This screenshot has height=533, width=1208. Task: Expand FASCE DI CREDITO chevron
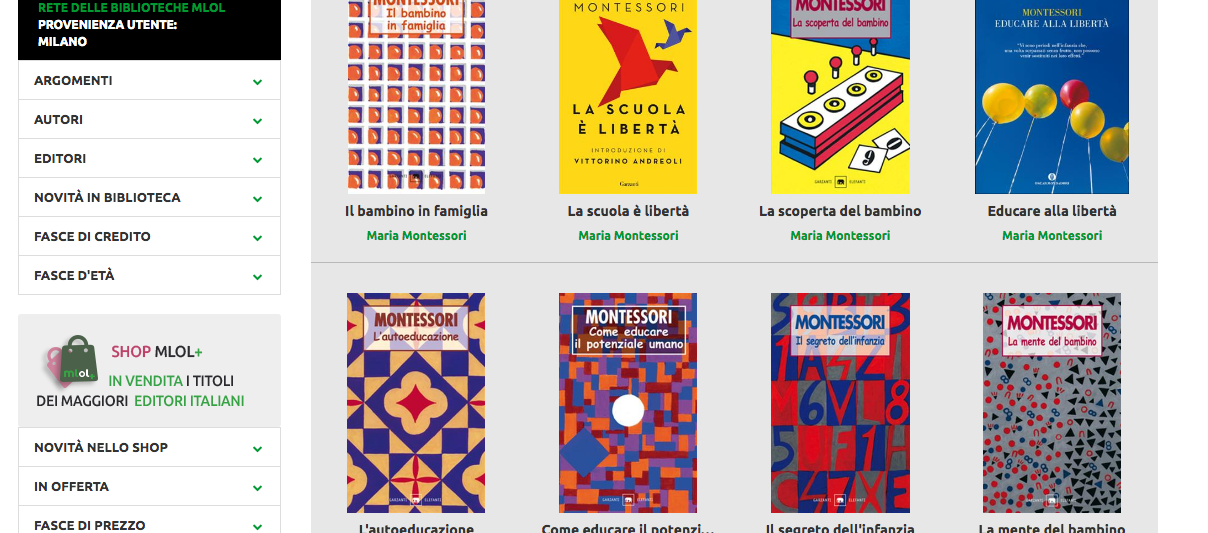[257, 238]
